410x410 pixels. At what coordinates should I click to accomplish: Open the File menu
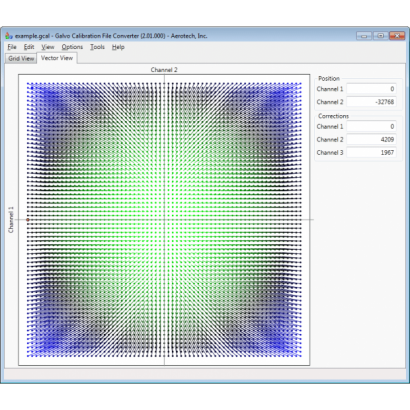pos(12,47)
